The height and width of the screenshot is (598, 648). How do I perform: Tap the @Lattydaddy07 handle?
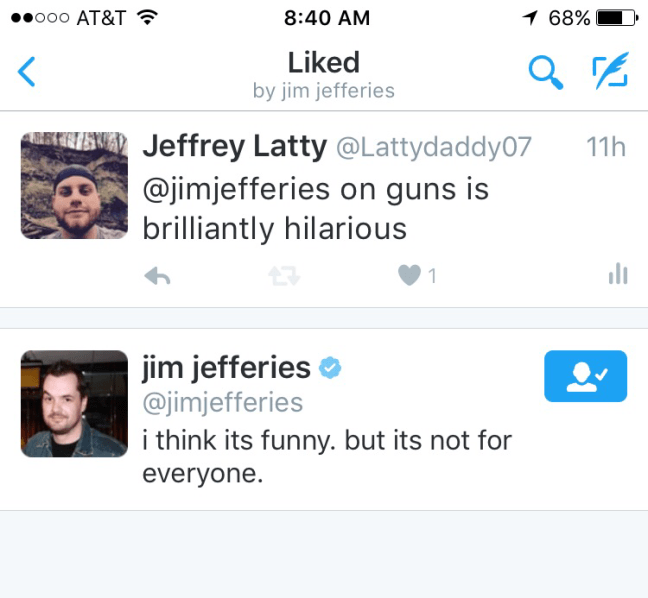434,147
